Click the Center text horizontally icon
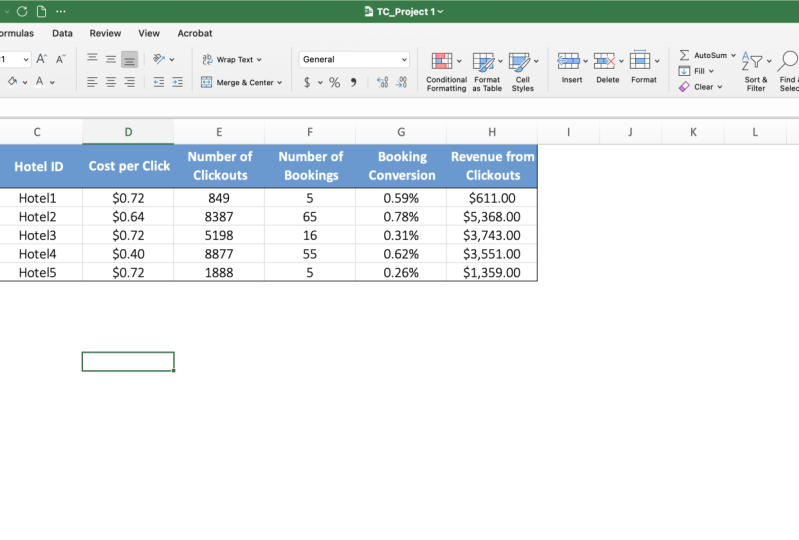The image size is (799, 540). click(x=111, y=82)
